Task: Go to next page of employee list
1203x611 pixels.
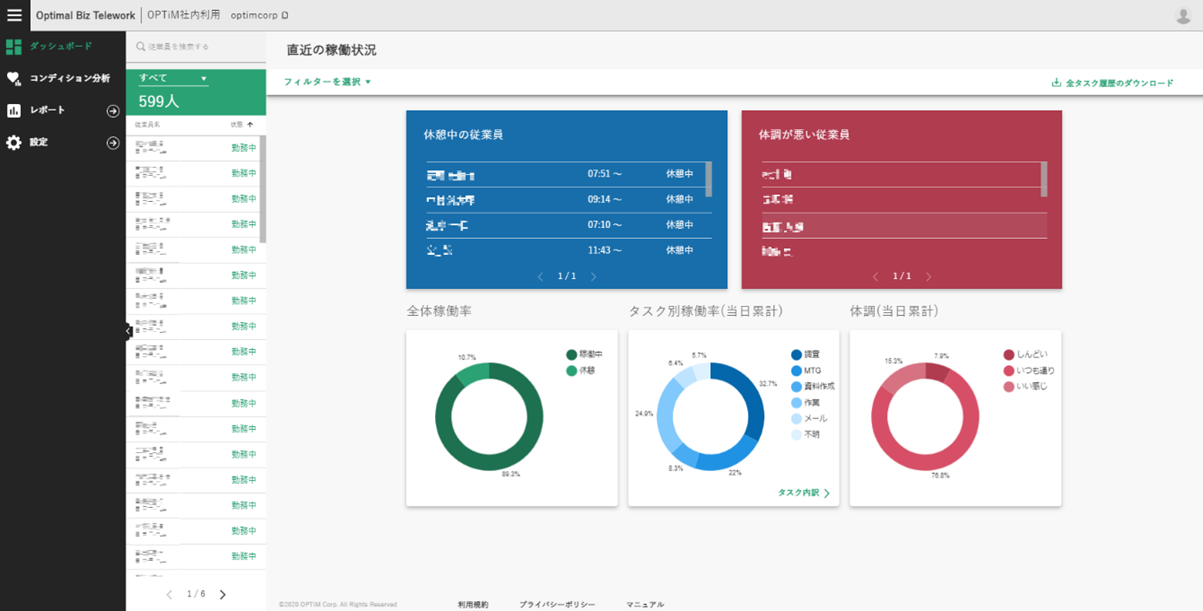Action: (x=222, y=594)
